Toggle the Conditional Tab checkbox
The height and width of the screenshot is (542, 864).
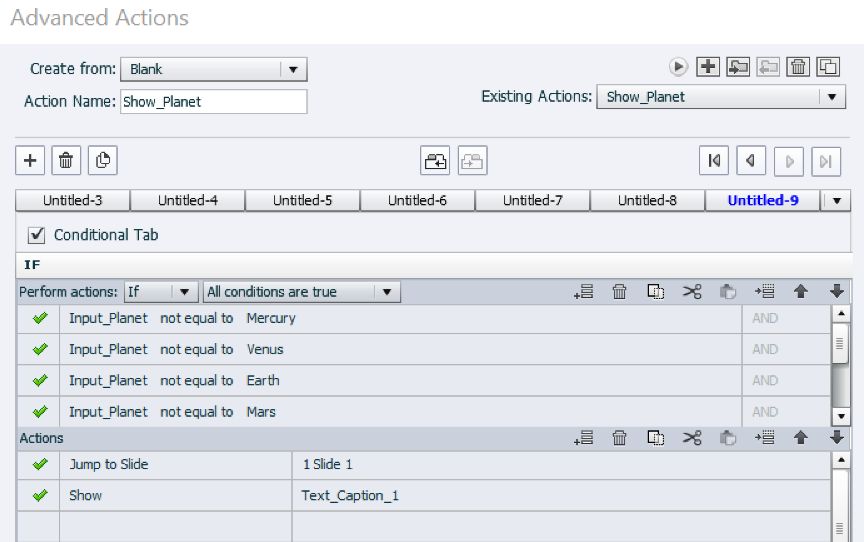(x=37, y=235)
